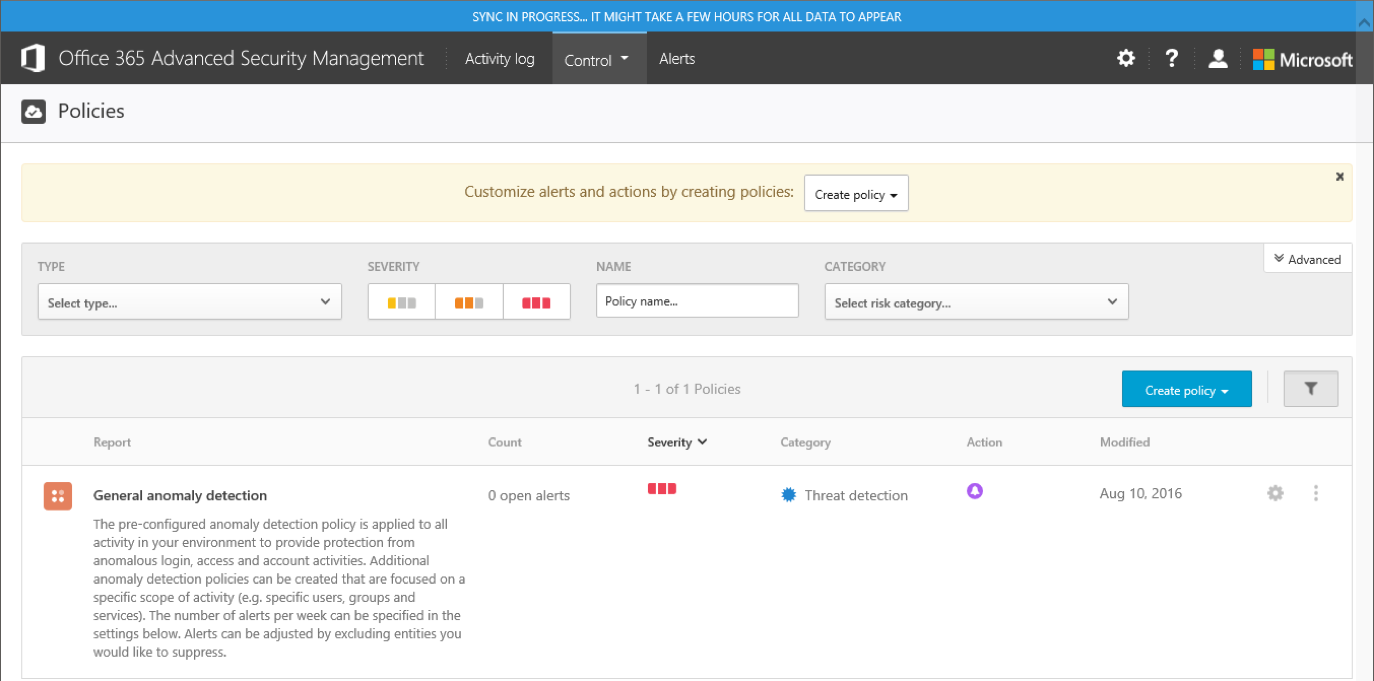Expand the Advanced filters section
This screenshot has width=1374, height=681.
pyautogui.click(x=1307, y=258)
